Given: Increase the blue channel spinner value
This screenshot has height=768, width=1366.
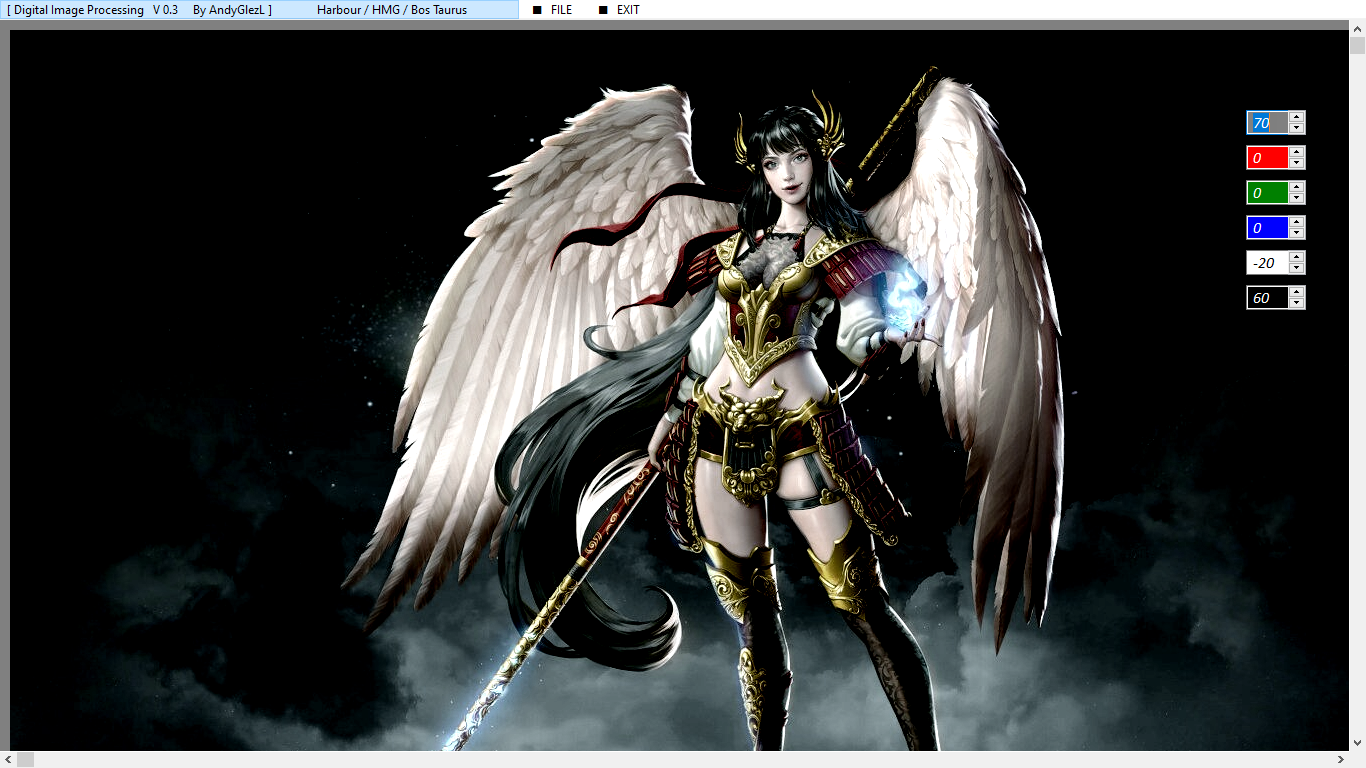Looking at the screenshot, I should (x=1297, y=222).
